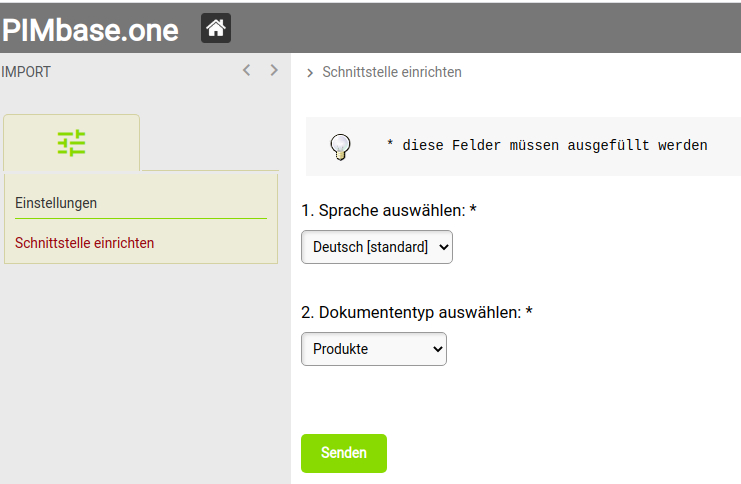Select red Schnittstelle einrichten sidebar link

coord(85,243)
